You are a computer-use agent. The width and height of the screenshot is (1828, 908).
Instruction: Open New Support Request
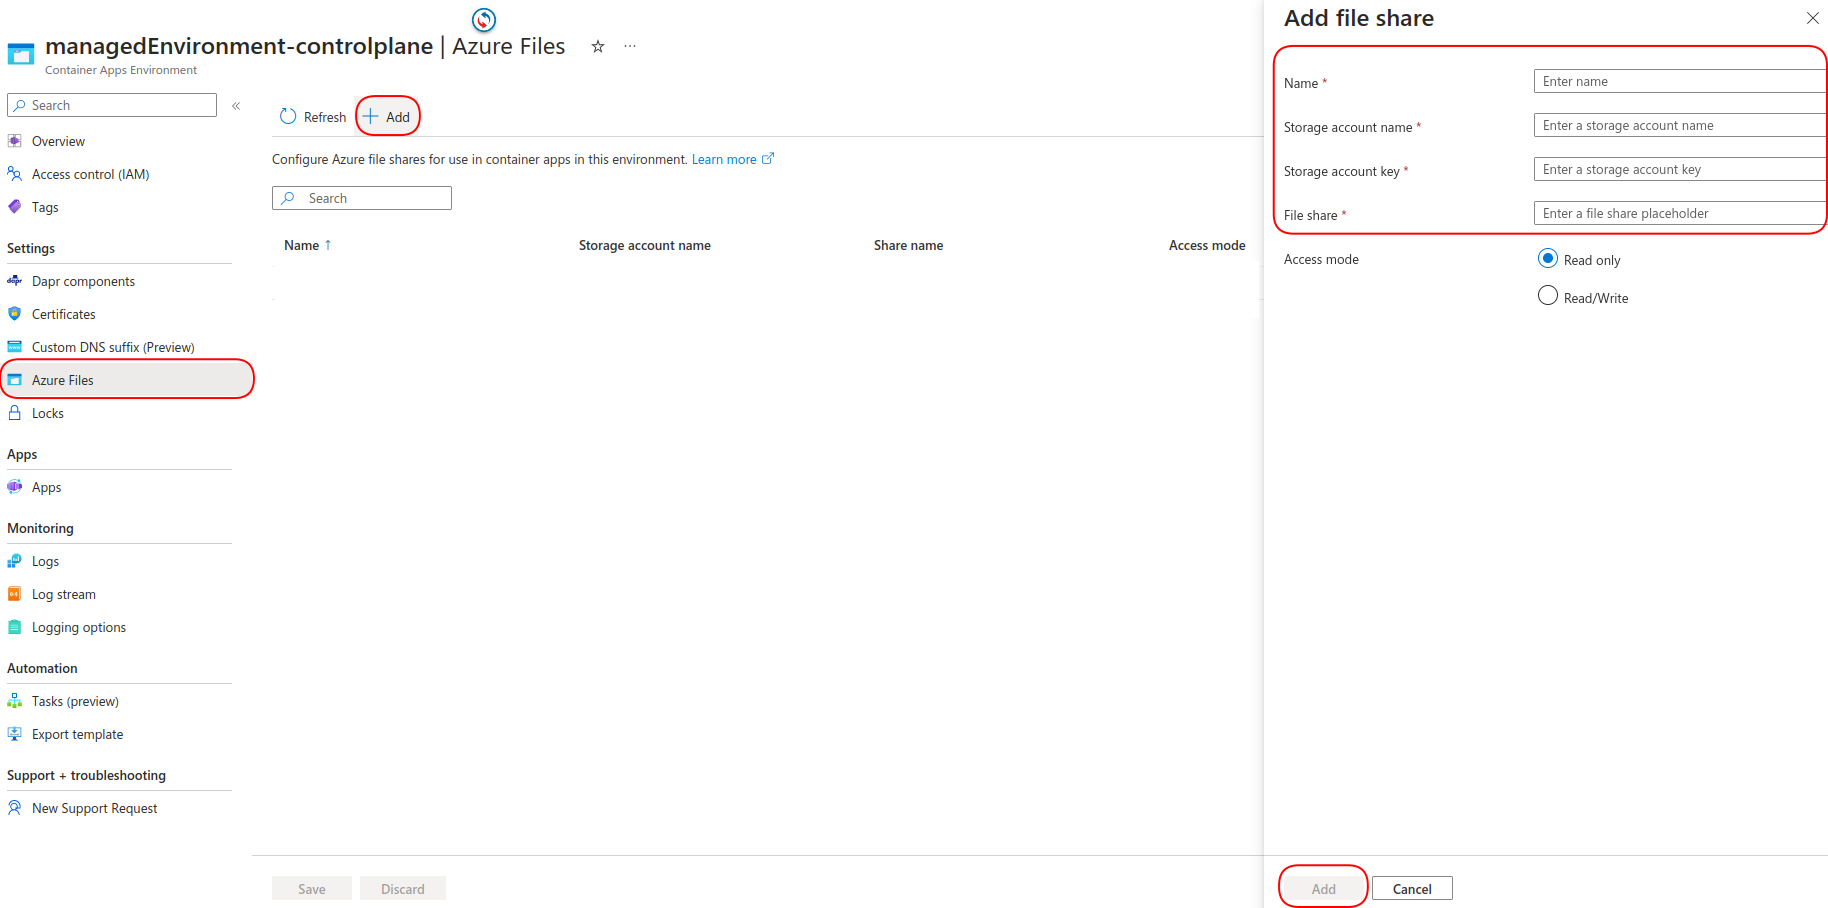pos(94,808)
